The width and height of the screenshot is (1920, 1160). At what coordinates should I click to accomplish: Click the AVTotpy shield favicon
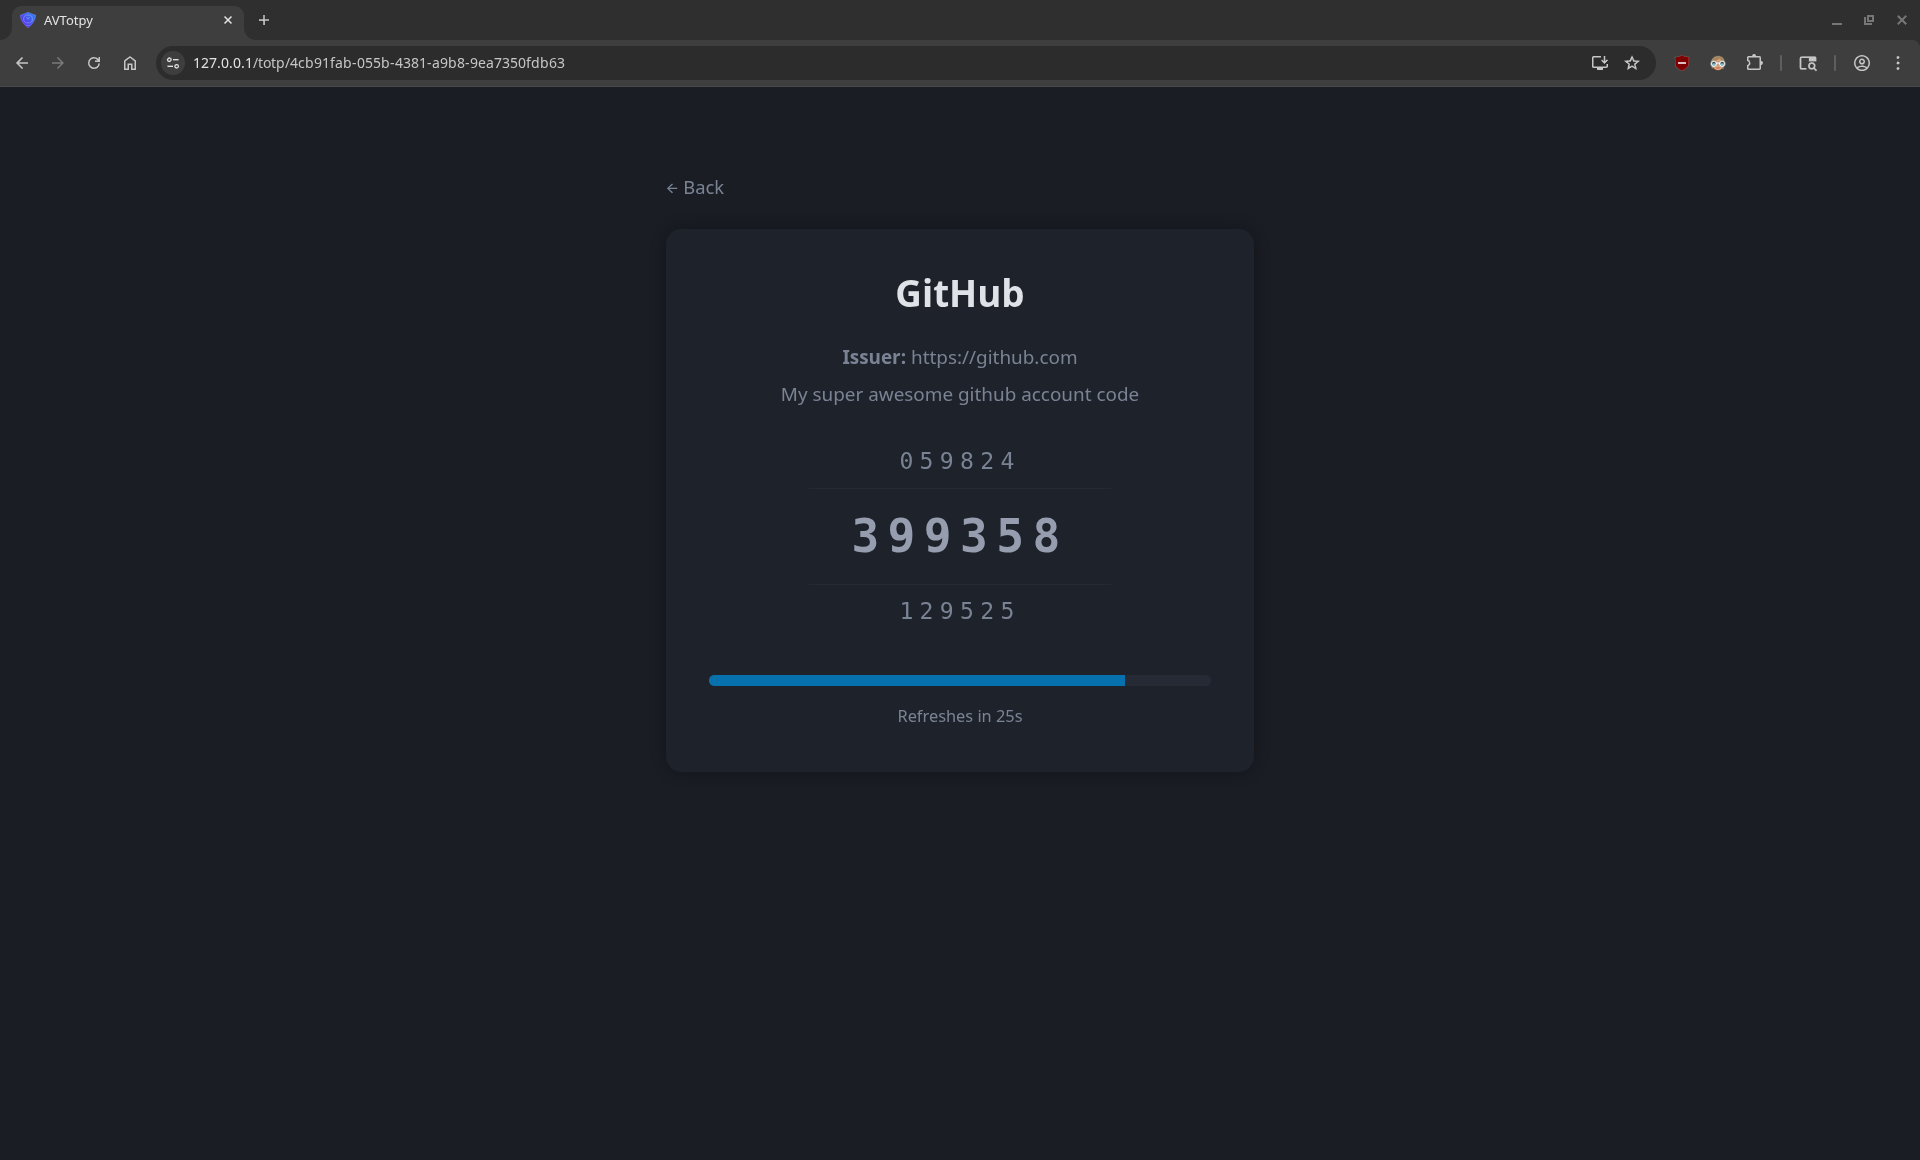click(x=28, y=20)
